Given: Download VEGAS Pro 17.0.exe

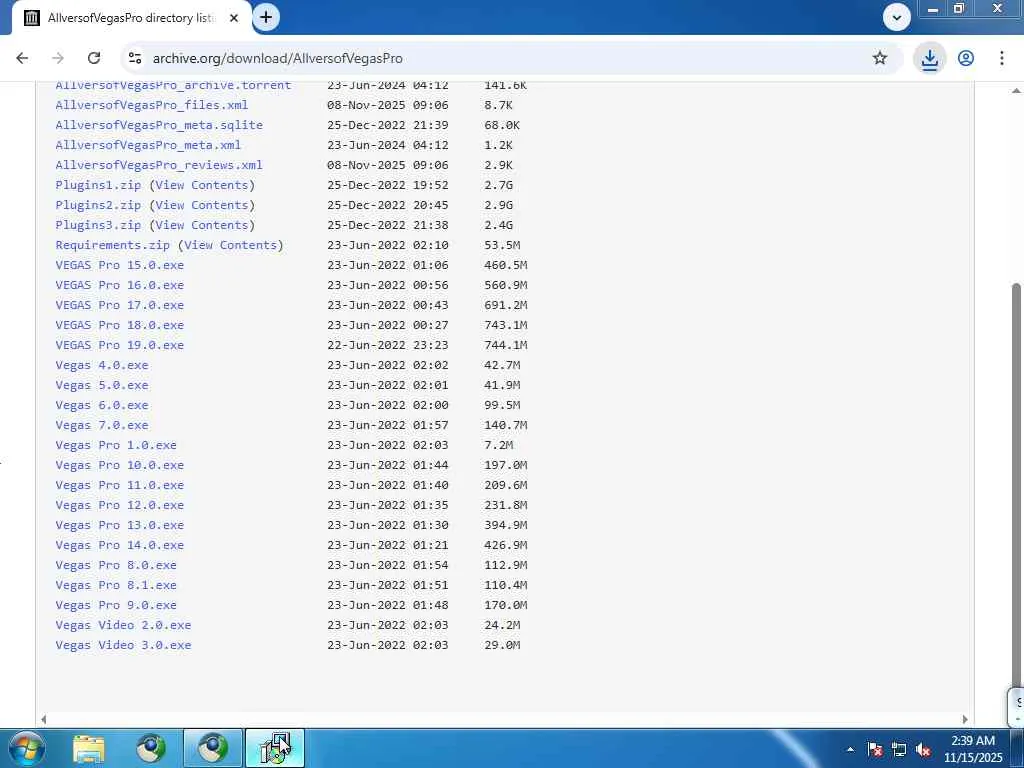Looking at the screenshot, I should tap(120, 305).
